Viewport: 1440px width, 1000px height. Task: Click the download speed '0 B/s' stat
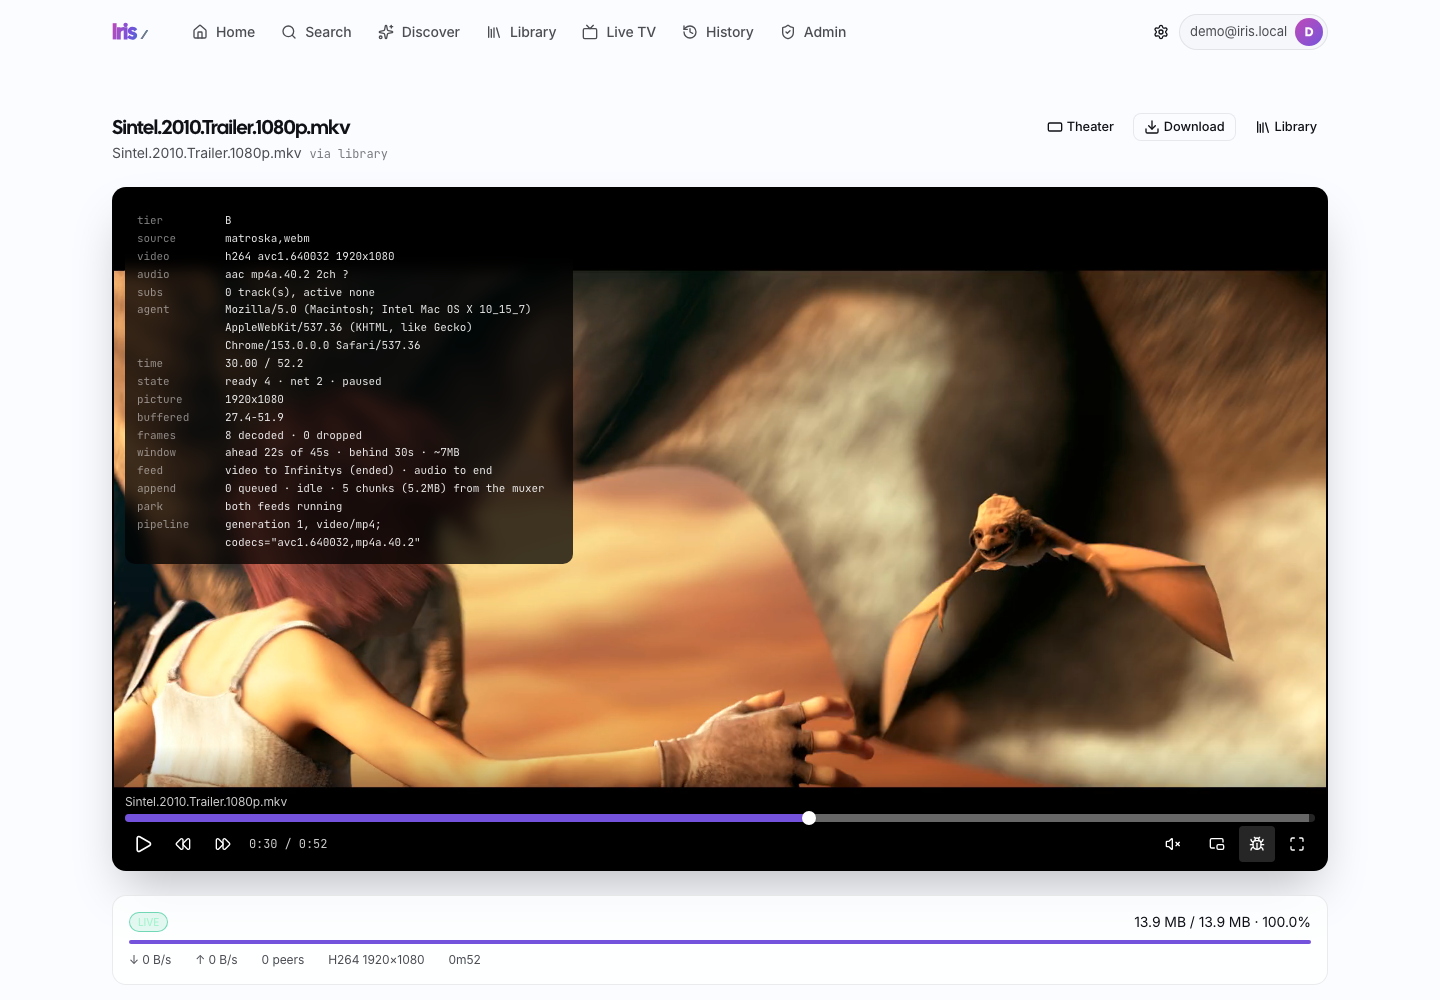[x=150, y=960]
